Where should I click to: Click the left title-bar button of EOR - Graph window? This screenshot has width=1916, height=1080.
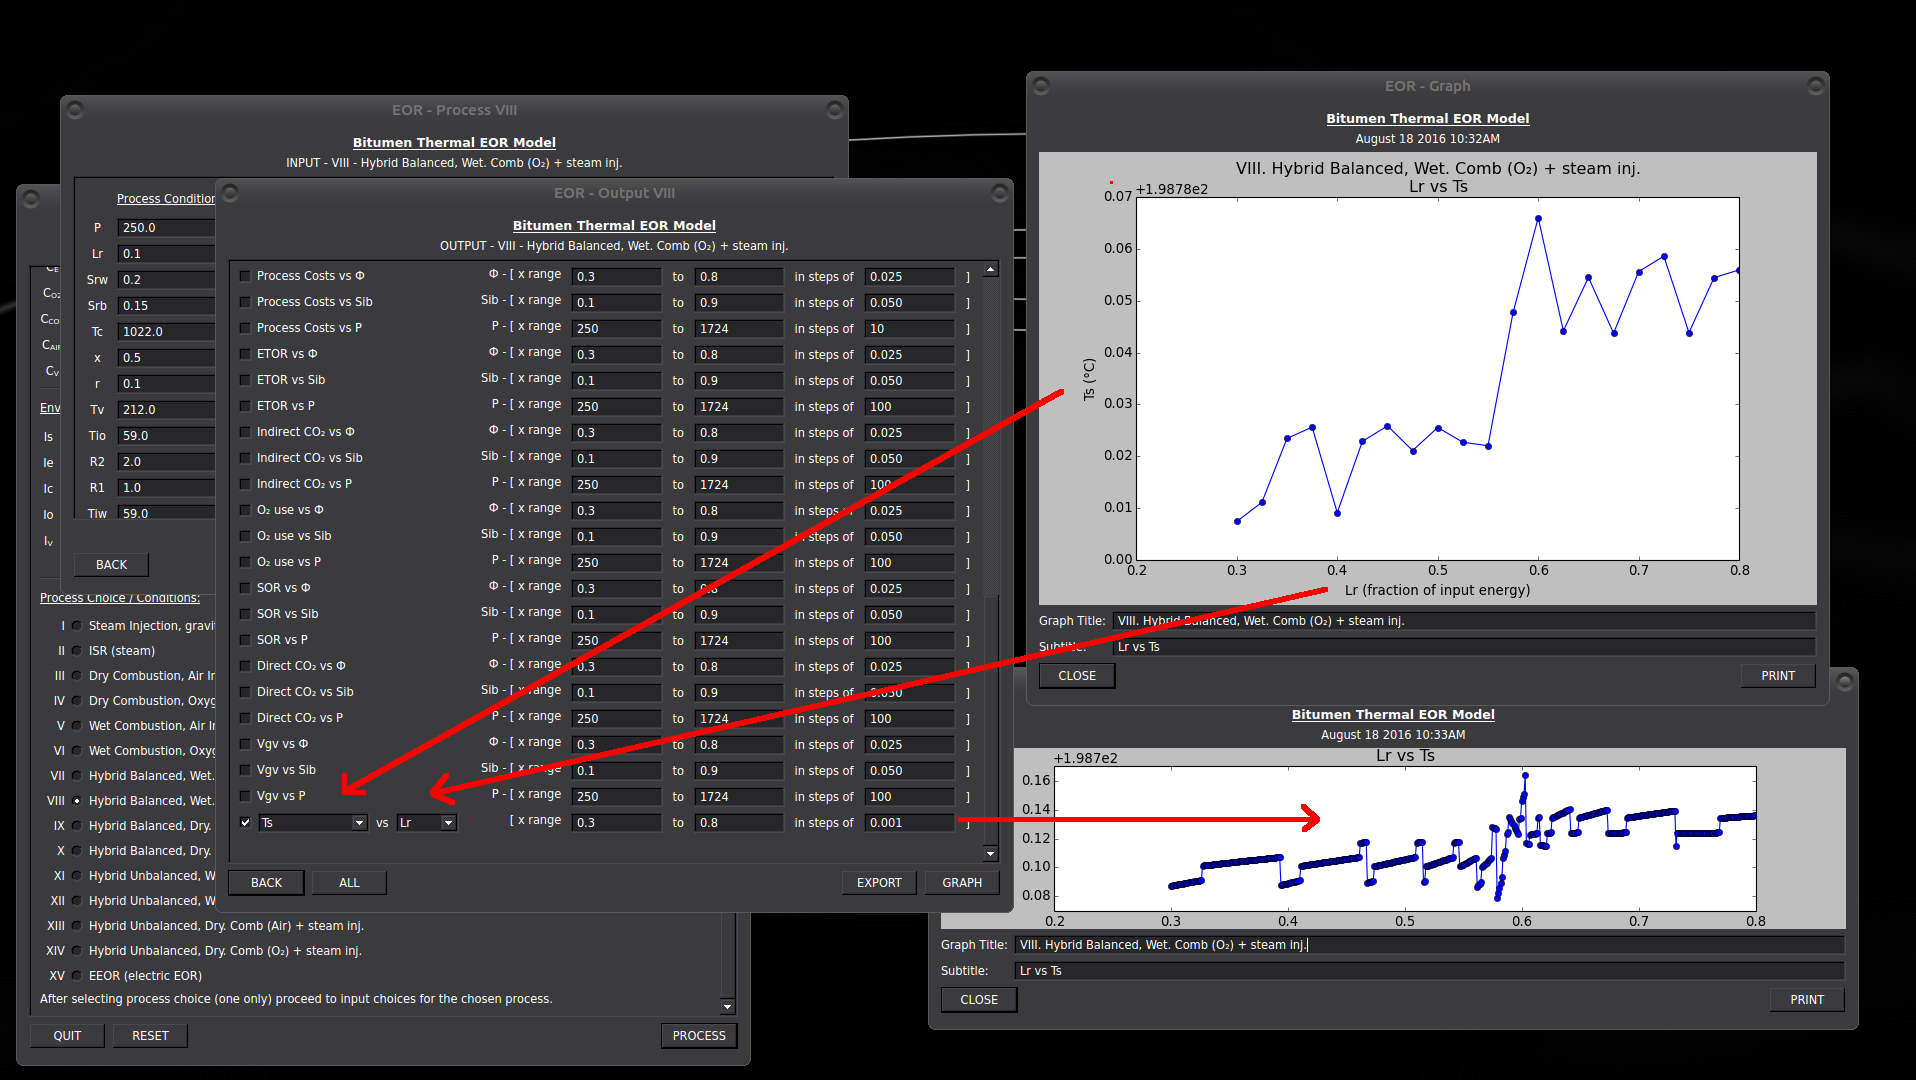tap(1041, 86)
